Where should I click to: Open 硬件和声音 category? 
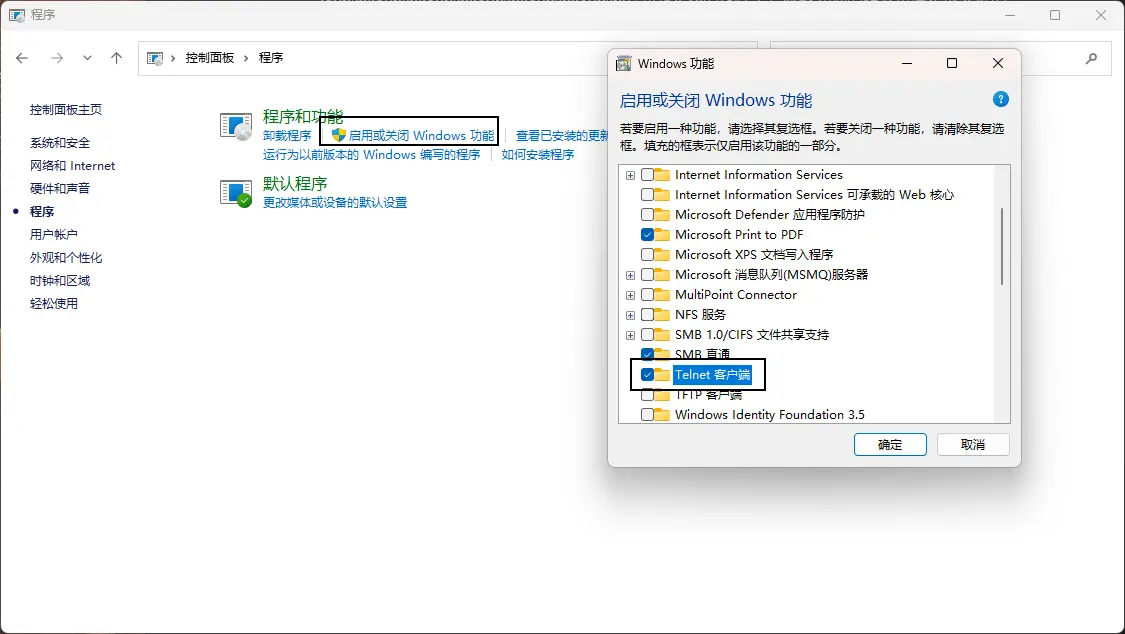pyautogui.click(x=60, y=189)
